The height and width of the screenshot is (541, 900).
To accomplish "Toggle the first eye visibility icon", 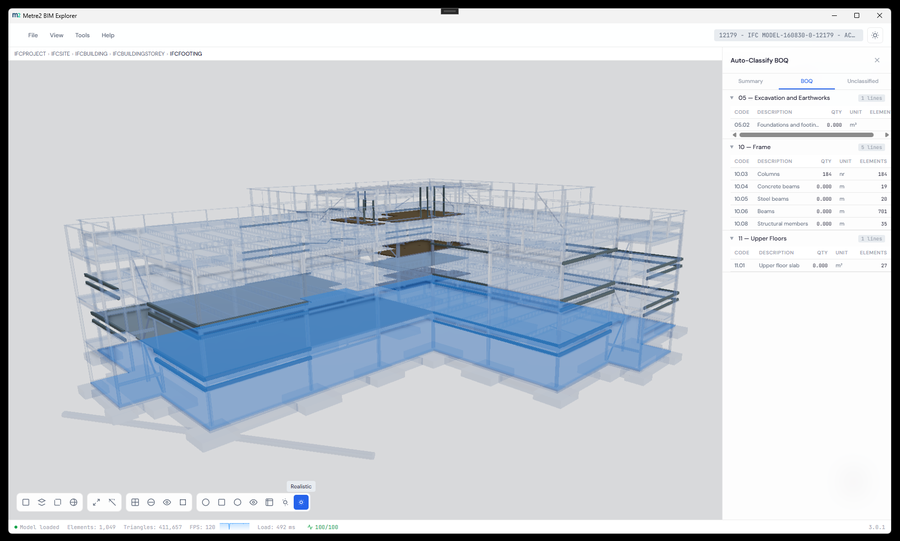I will click(x=167, y=502).
